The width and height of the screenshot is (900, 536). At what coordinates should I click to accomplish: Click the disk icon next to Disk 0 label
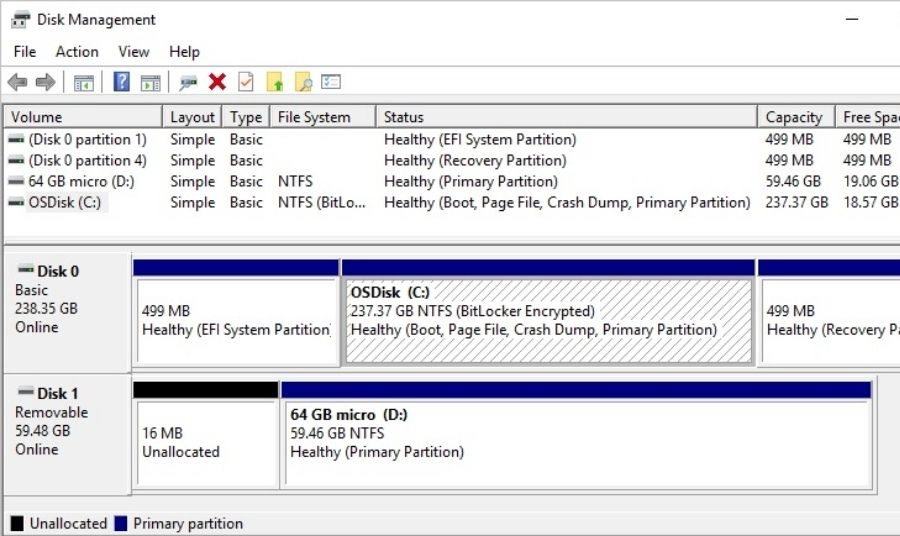(26, 269)
